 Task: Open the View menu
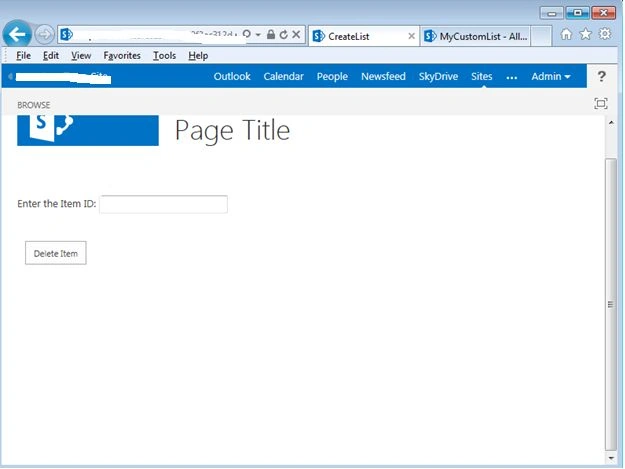pos(81,55)
